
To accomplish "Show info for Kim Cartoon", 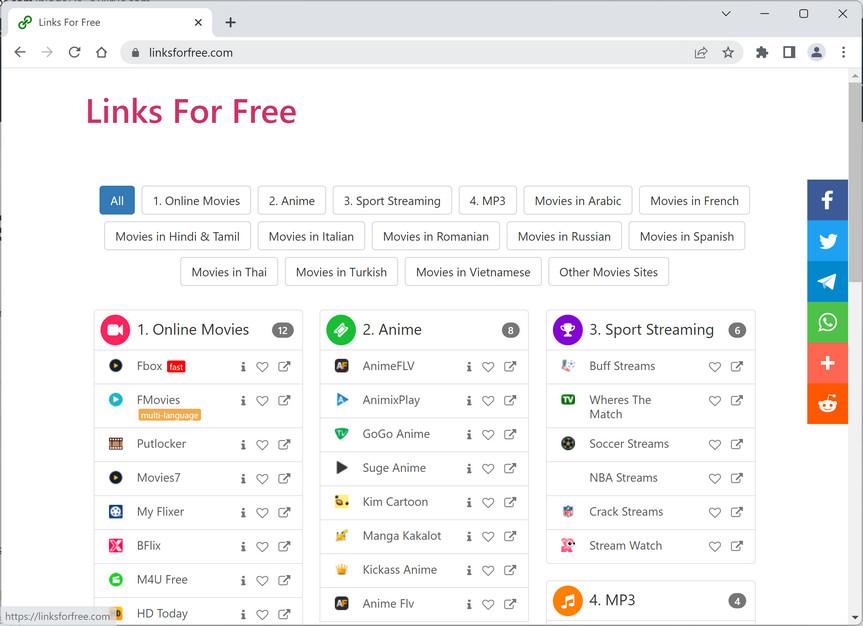I will (469, 503).
